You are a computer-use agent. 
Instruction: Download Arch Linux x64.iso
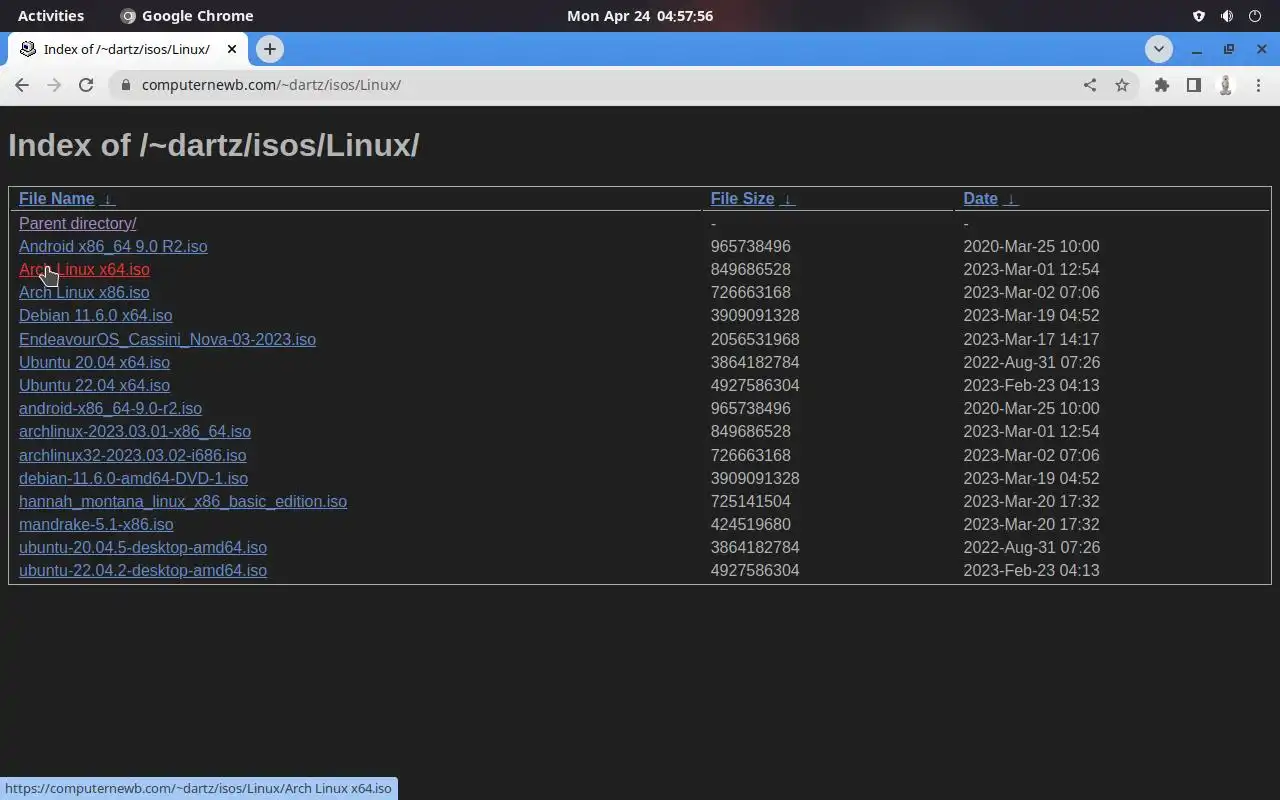84,269
